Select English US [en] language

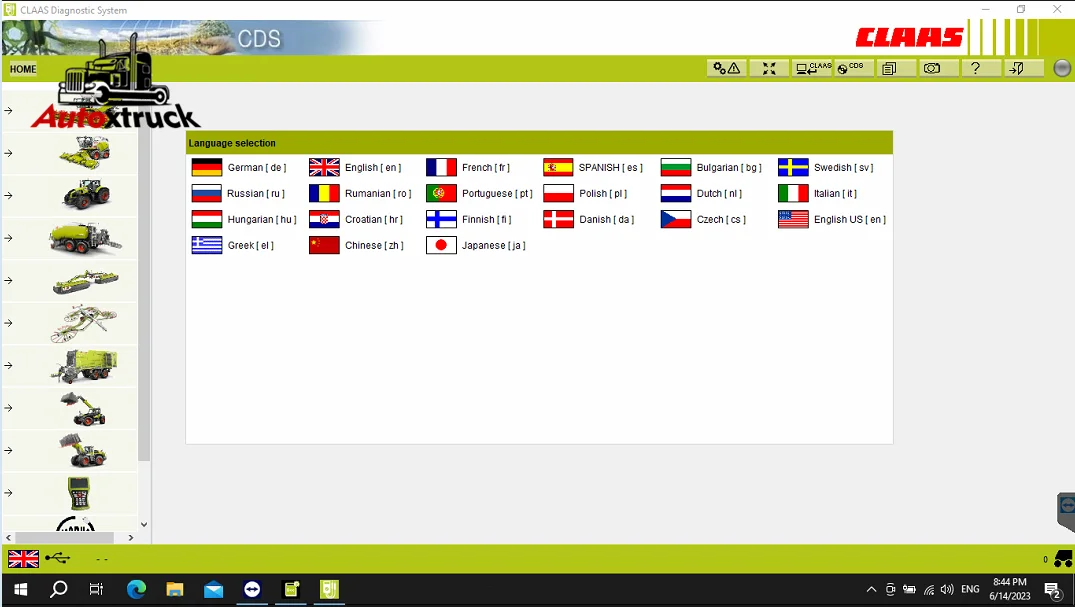tap(832, 219)
